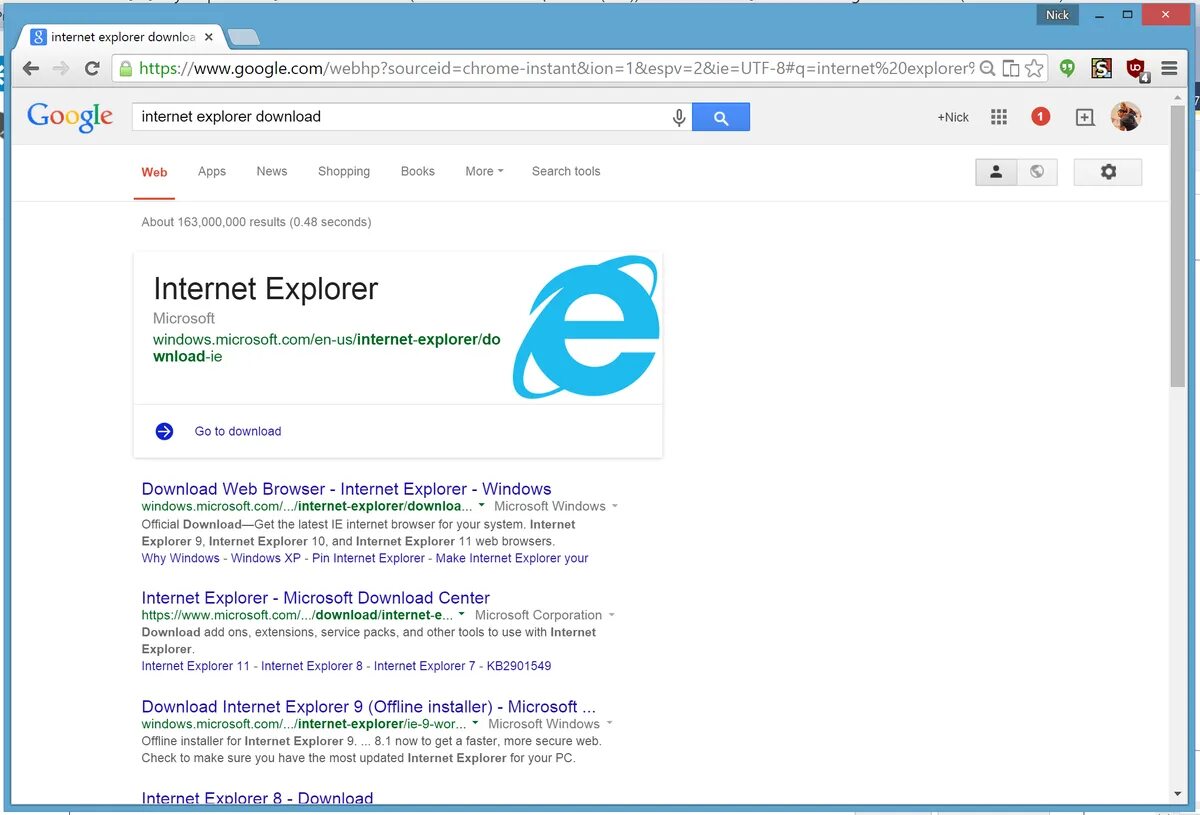Open the Internet Explorer 8 sitelink
Screen dimensions: 1200x815
click(x=312, y=666)
